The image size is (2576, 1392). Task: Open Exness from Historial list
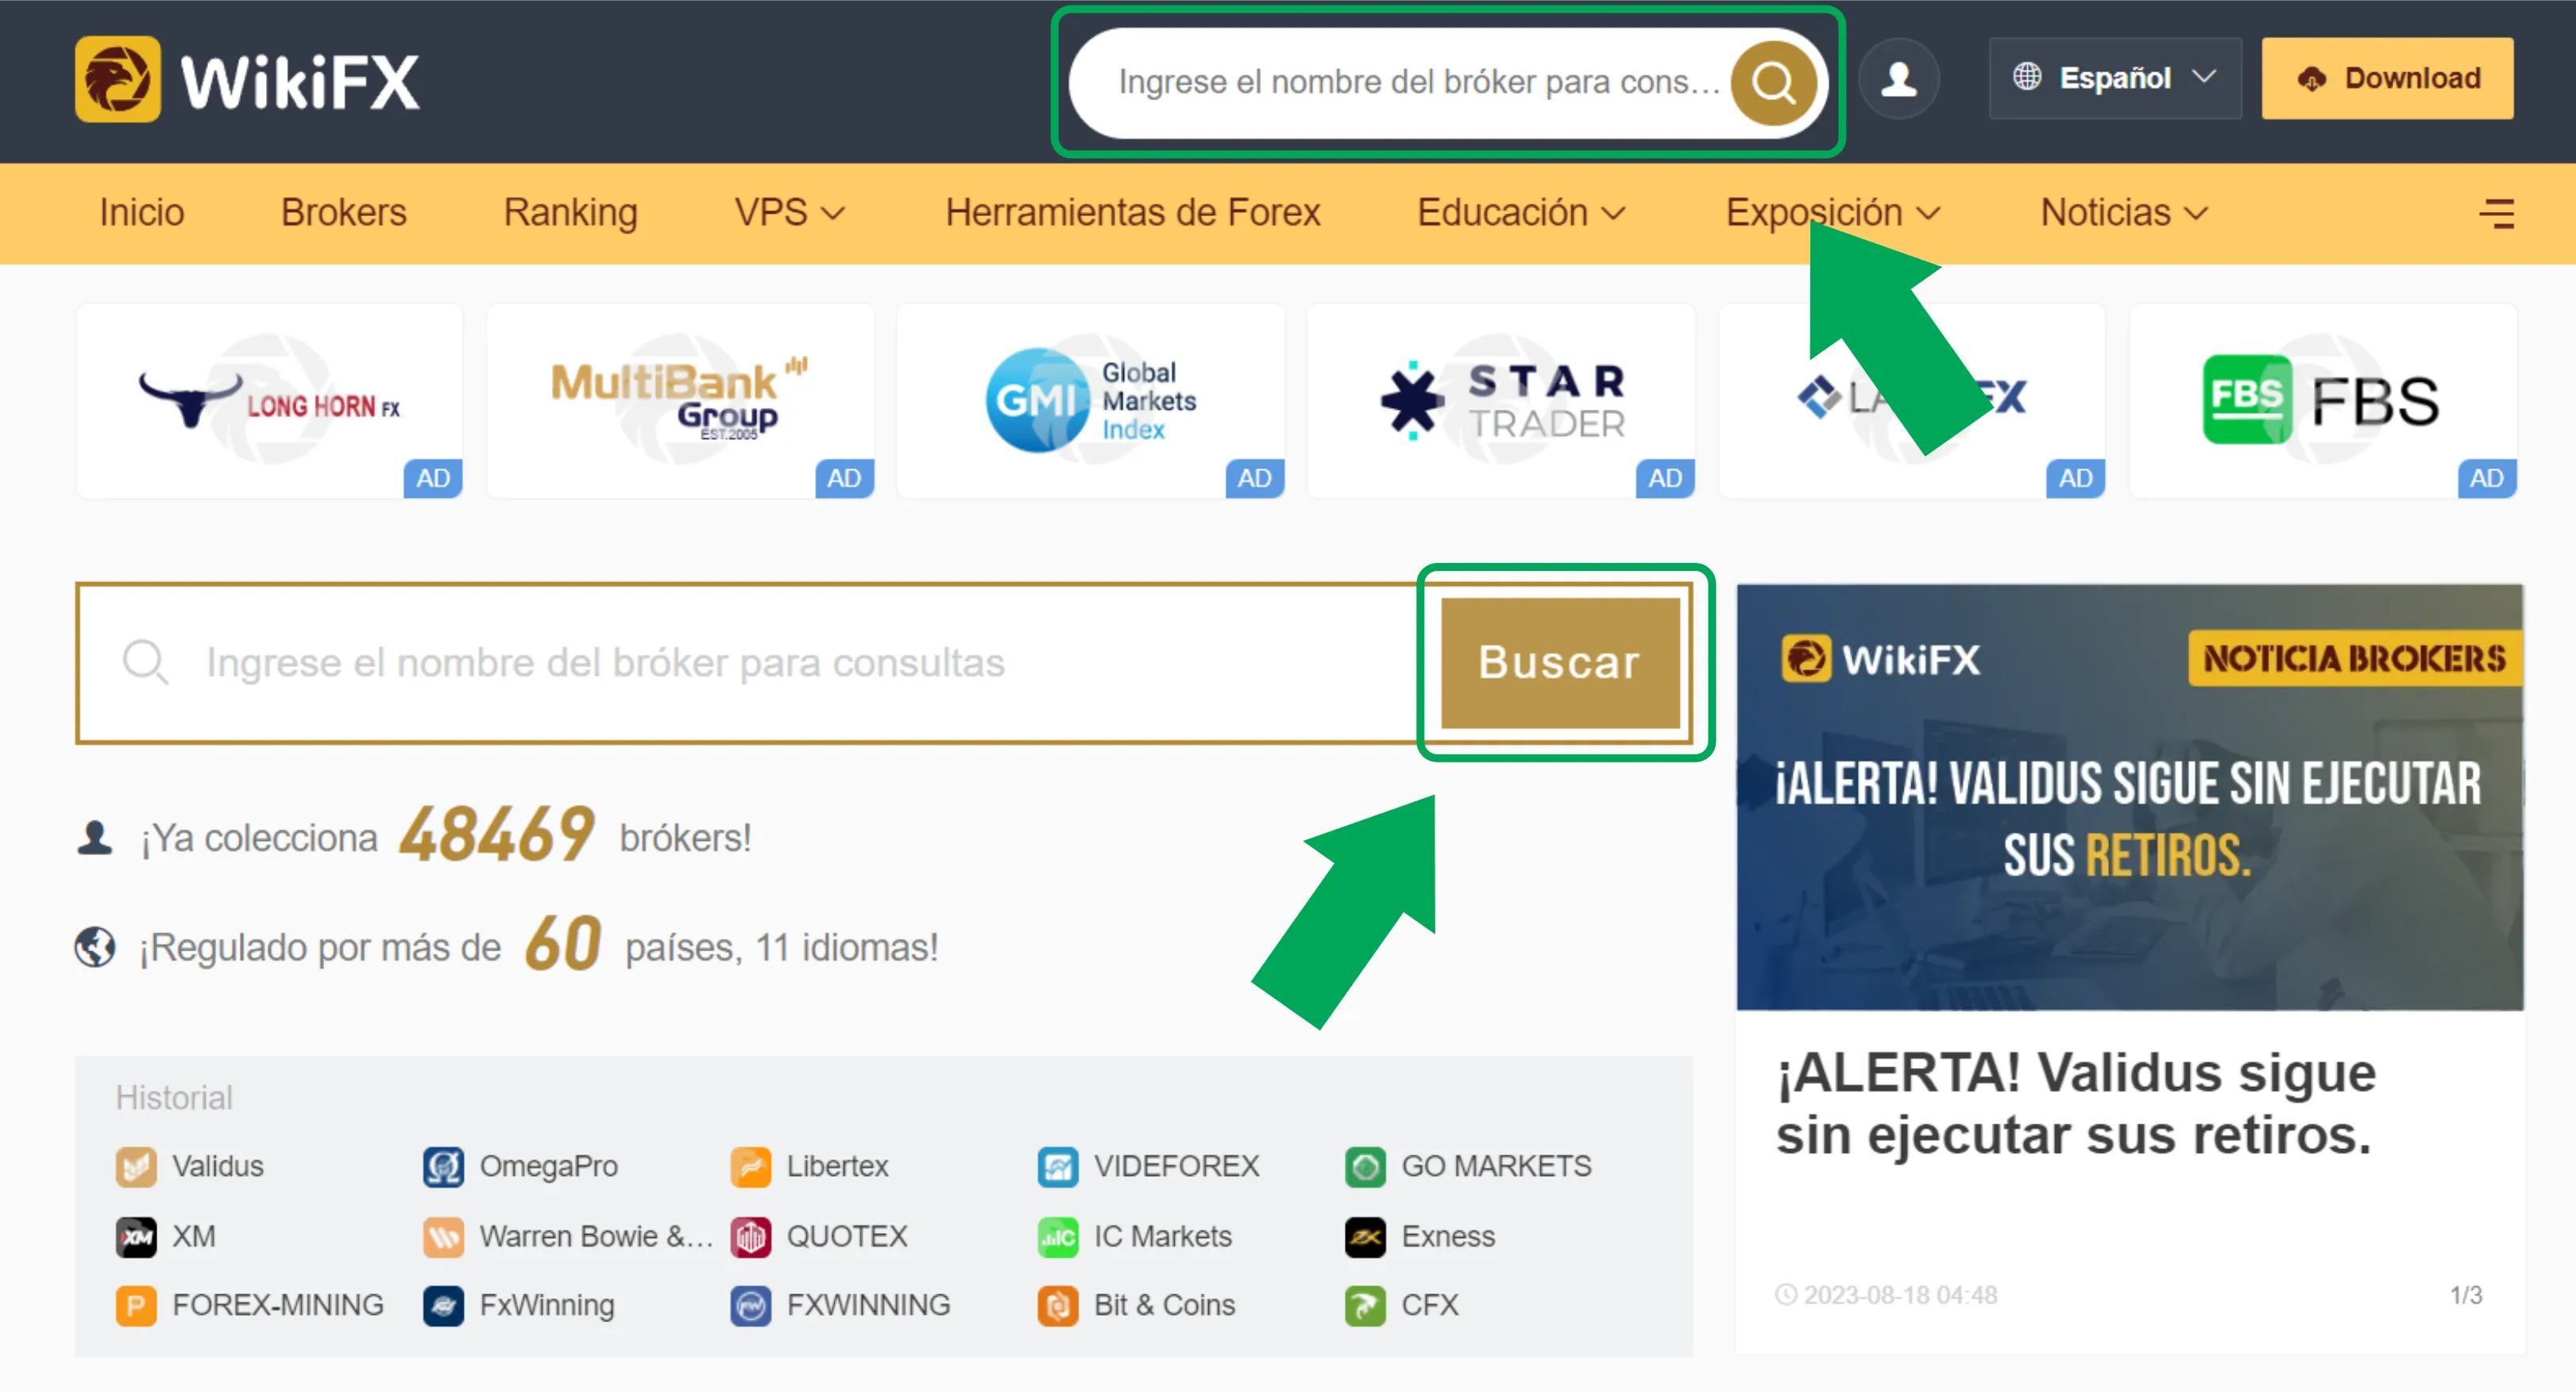tap(1420, 1237)
